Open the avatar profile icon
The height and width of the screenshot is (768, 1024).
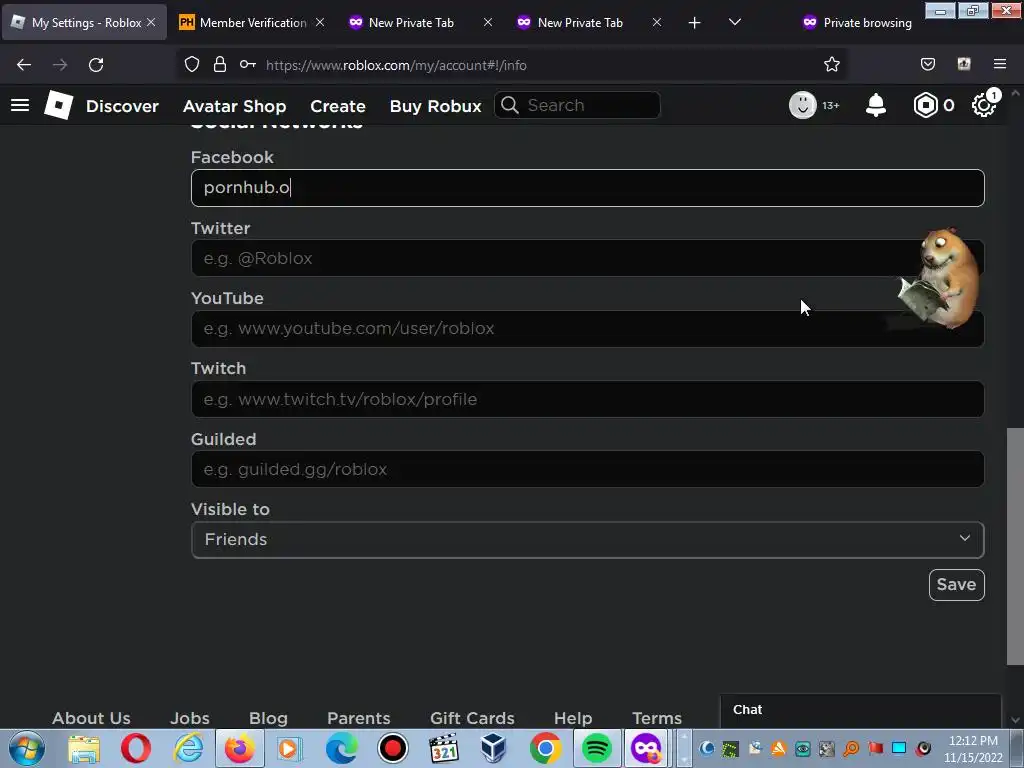(803, 105)
